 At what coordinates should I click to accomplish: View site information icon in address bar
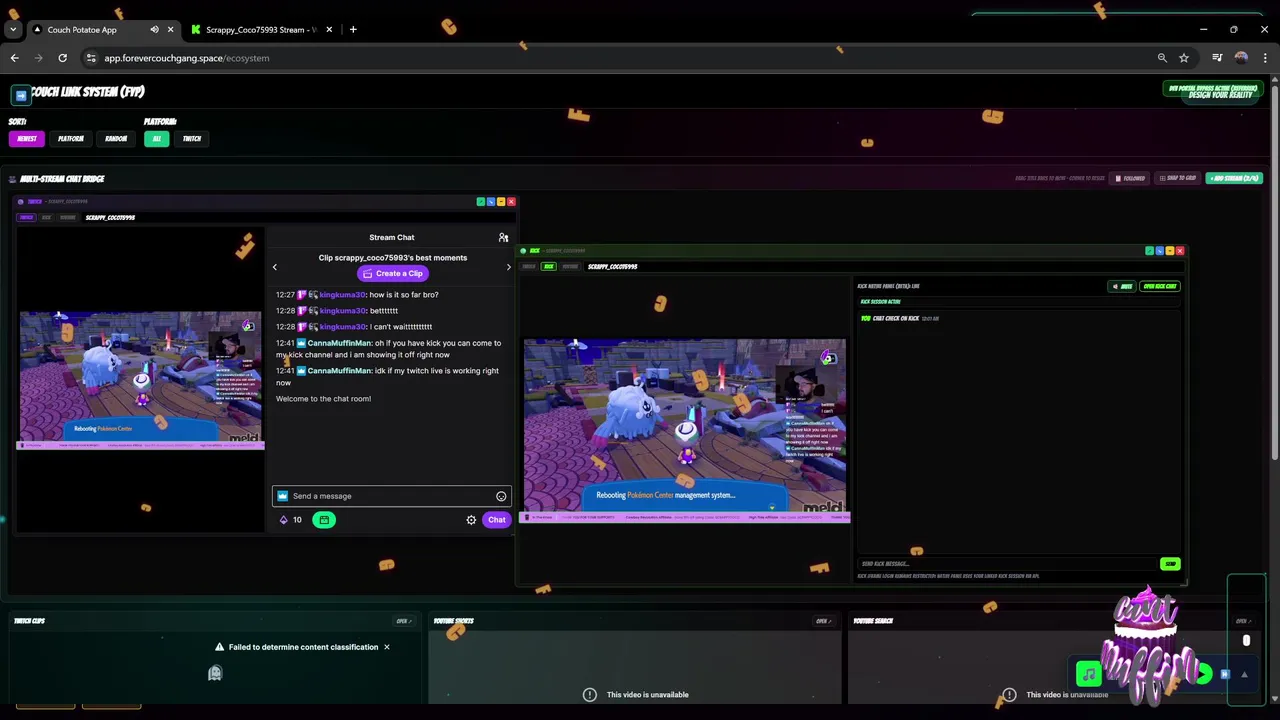tap(91, 58)
